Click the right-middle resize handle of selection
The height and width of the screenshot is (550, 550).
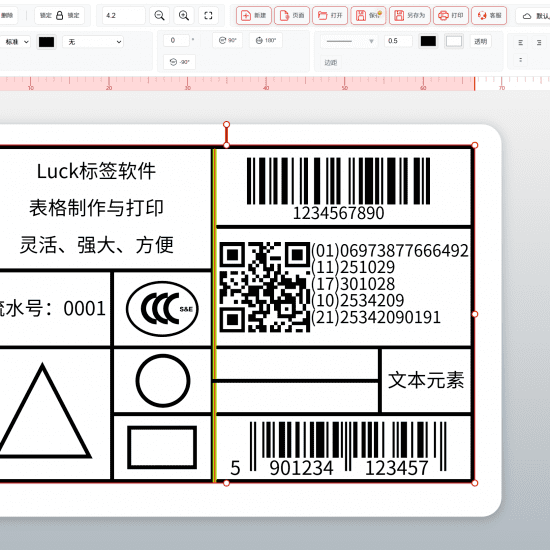(x=475, y=314)
